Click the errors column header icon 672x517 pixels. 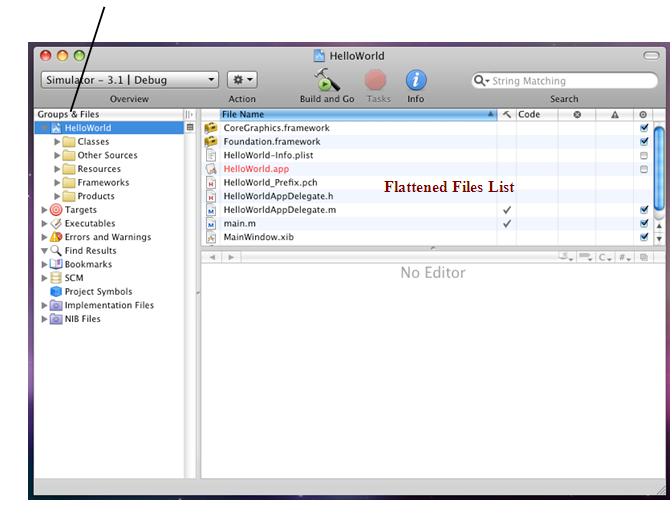[x=577, y=114]
